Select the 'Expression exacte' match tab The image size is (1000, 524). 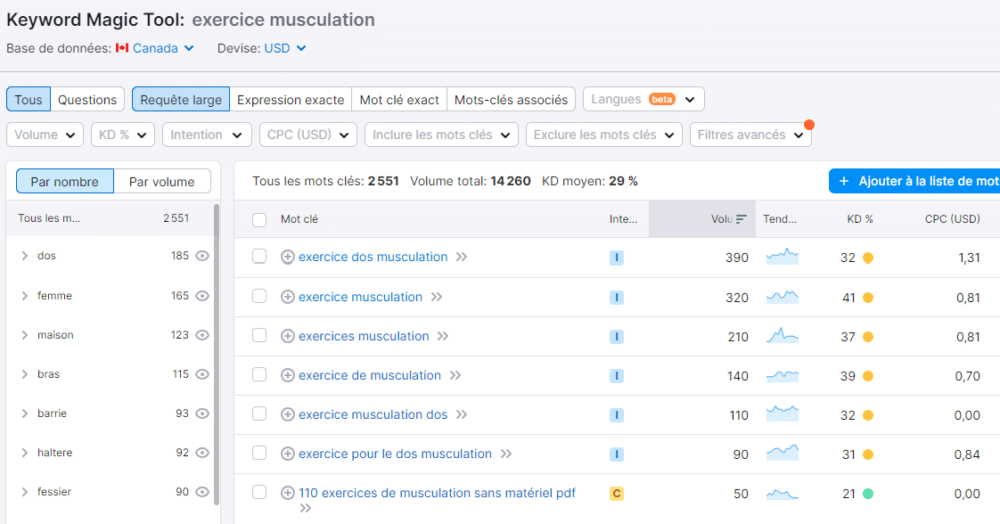(290, 99)
